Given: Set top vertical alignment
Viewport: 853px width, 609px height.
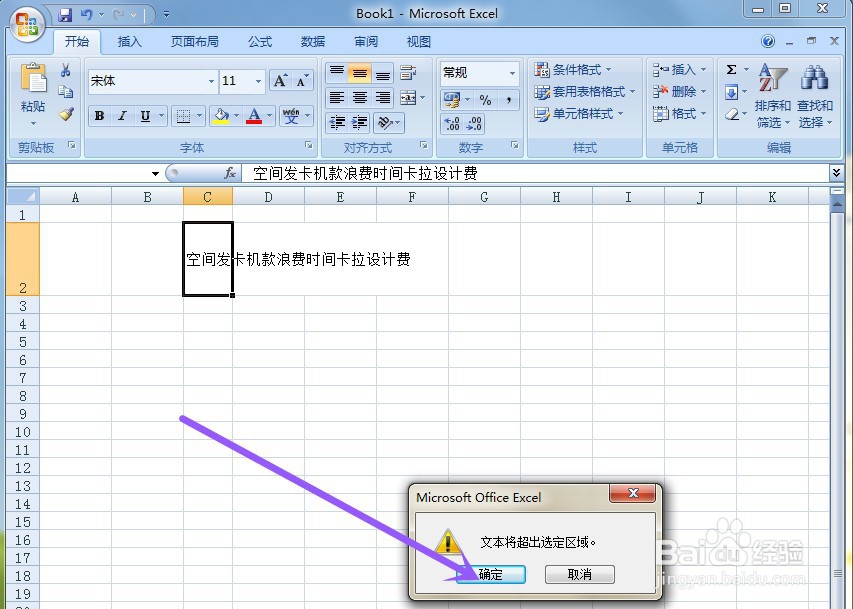Looking at the screenshot, I should 337,73.
